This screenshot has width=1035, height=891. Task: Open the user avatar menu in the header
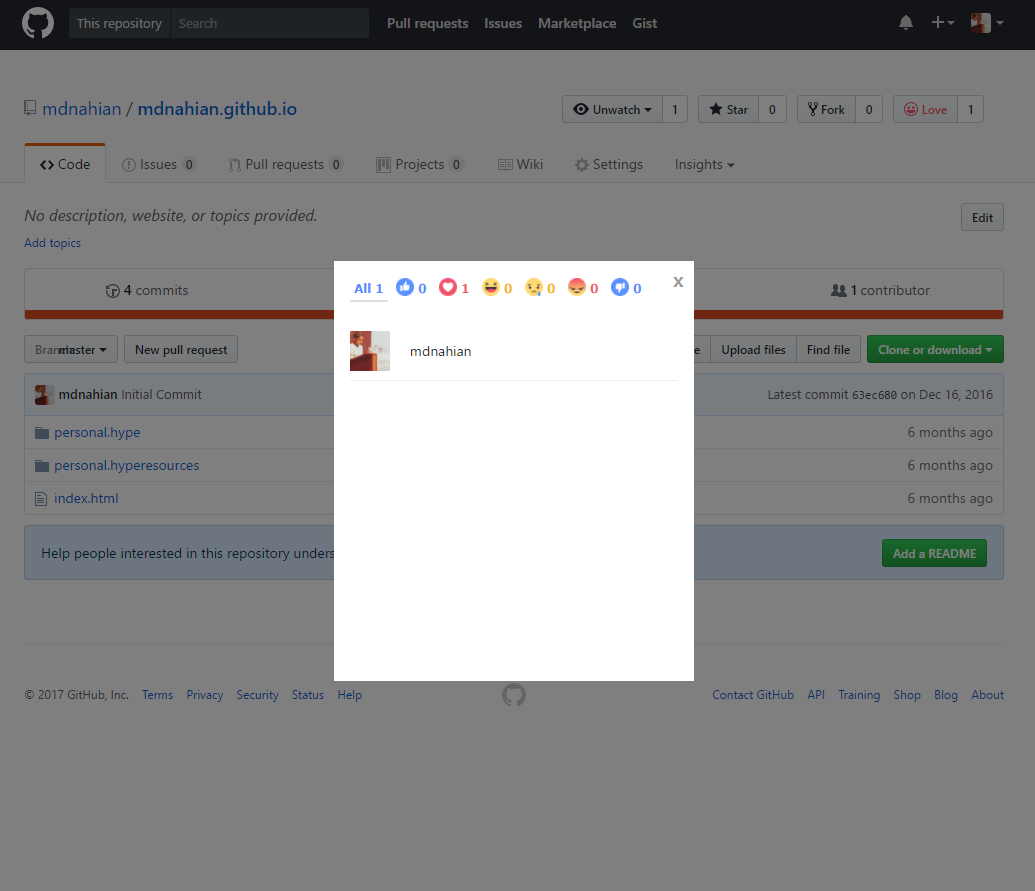(x=987, y=23)
